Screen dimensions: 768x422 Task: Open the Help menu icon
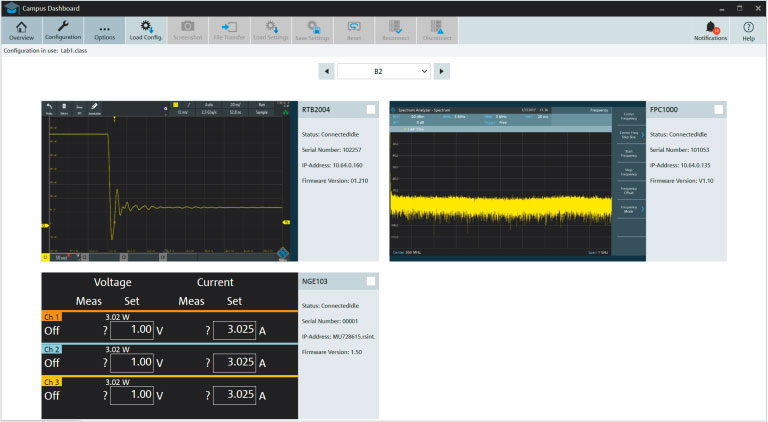(748, 30)
